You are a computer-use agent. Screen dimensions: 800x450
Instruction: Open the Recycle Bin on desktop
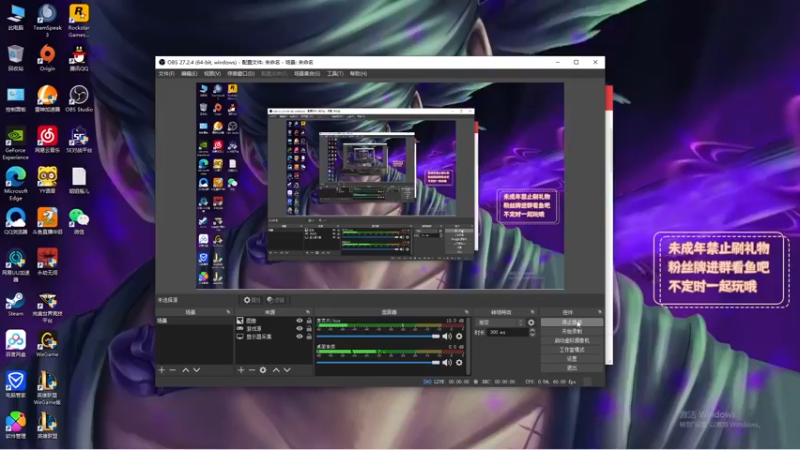tap(15, 58)
